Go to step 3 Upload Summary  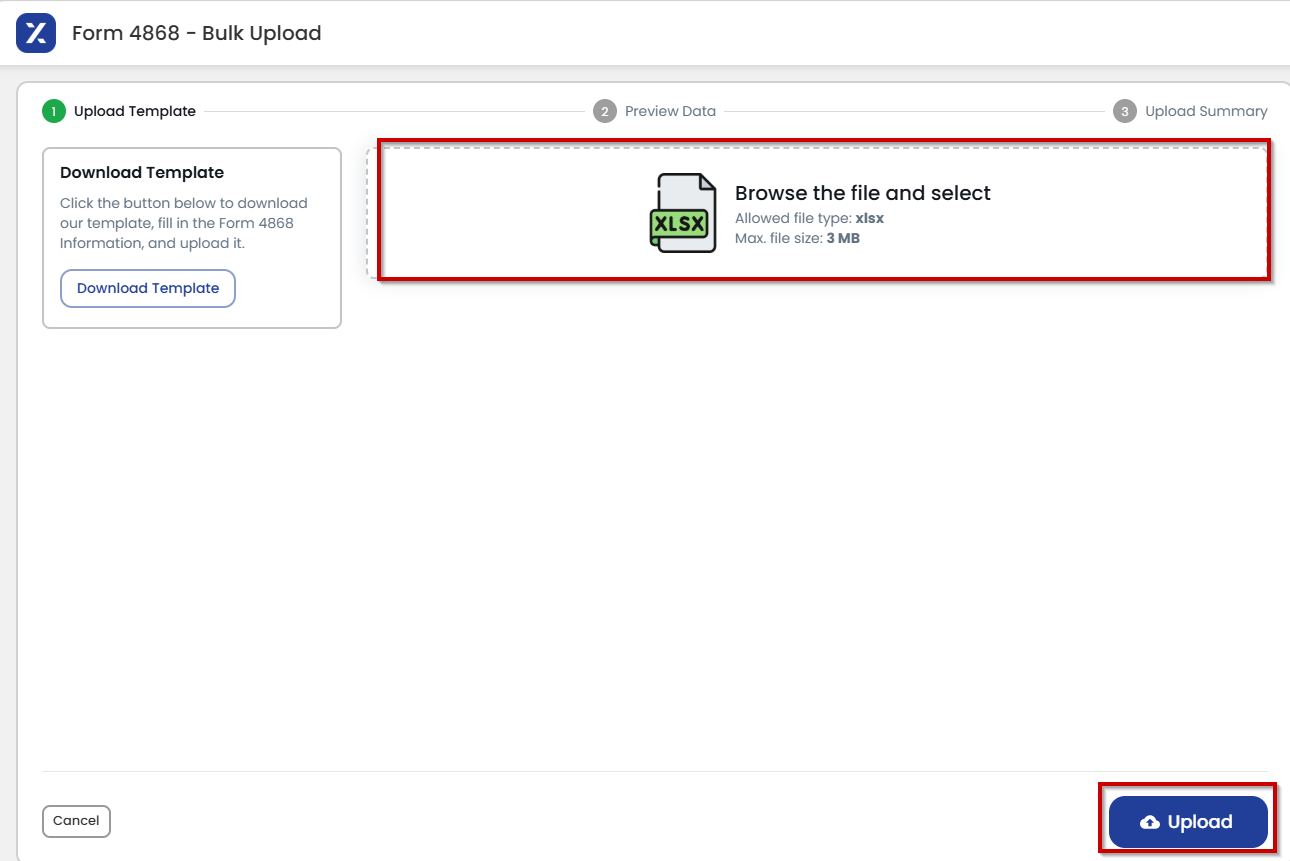(x=1190, y=111)
